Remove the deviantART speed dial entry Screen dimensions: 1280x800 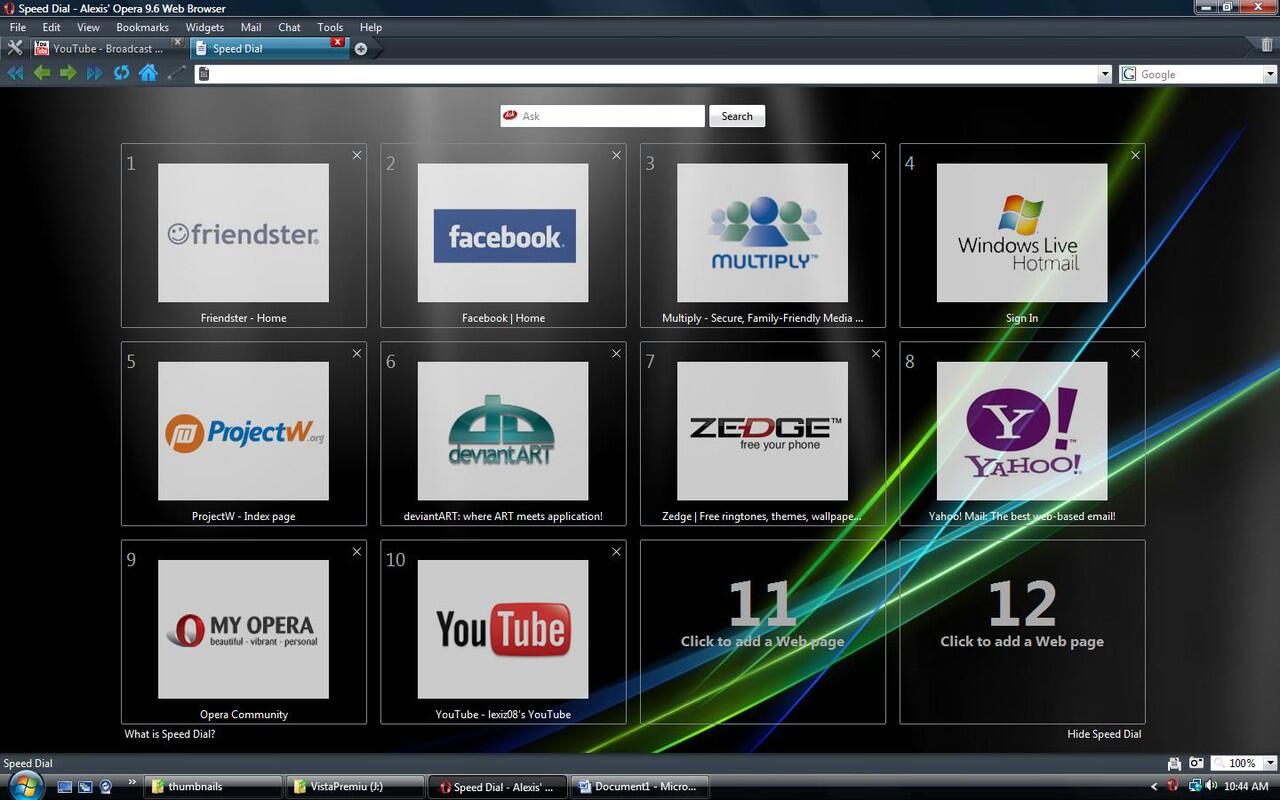click(x=616, y=353)
